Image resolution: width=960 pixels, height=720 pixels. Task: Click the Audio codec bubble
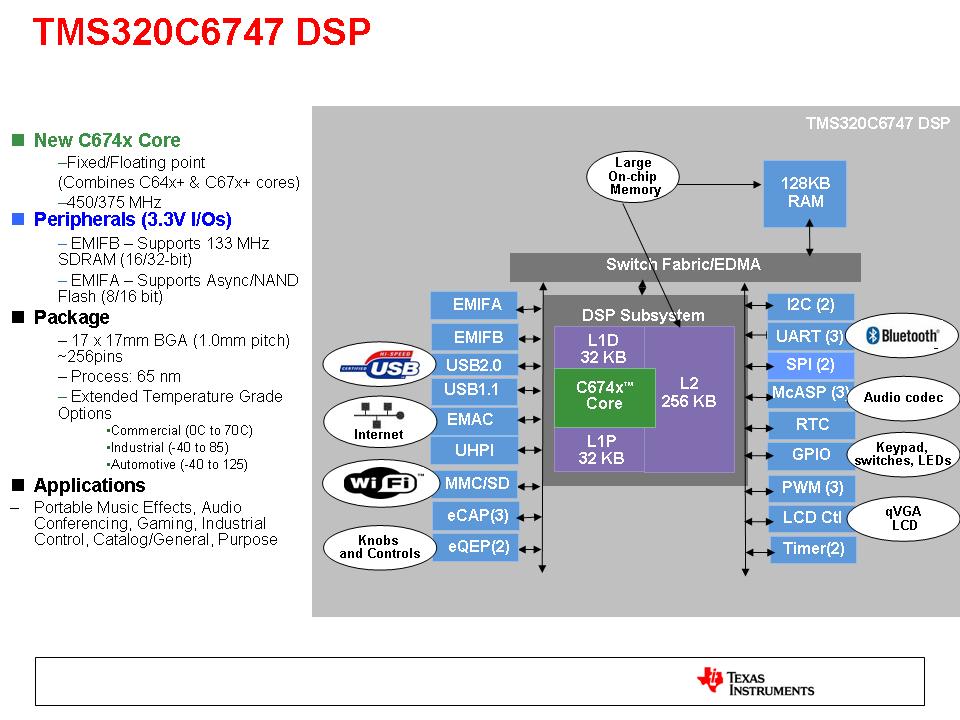point(903,398)
